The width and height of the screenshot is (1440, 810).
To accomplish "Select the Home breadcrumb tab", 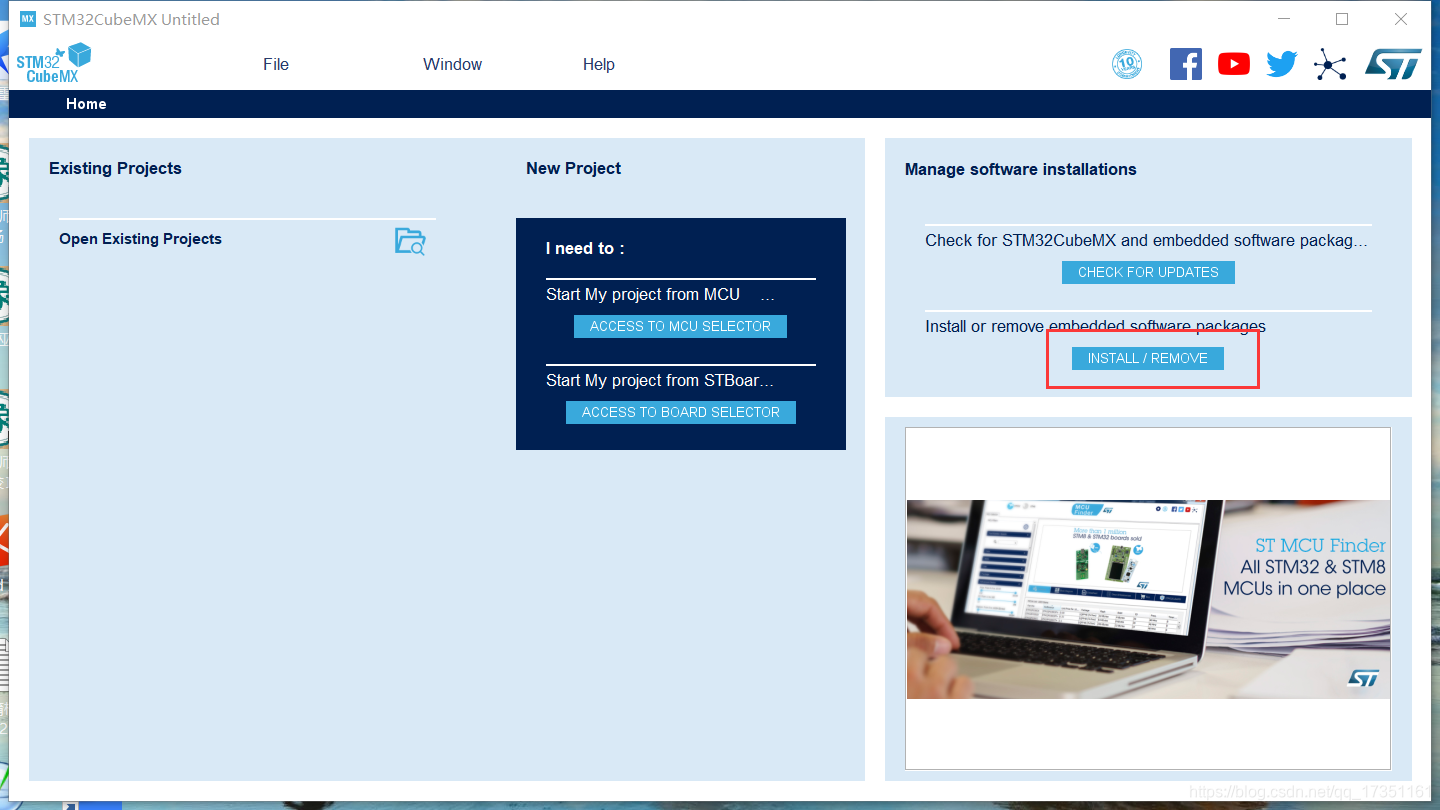I will 86,104.
